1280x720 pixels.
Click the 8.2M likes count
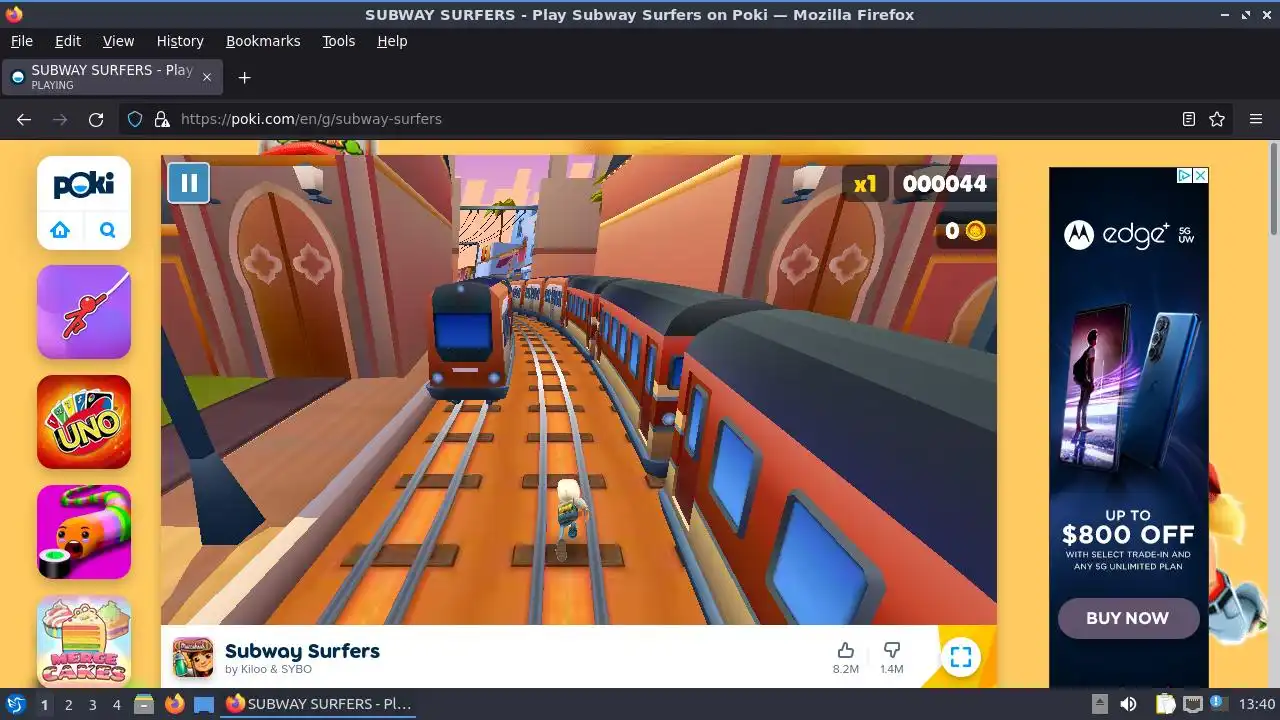click(x=846, y=669)
